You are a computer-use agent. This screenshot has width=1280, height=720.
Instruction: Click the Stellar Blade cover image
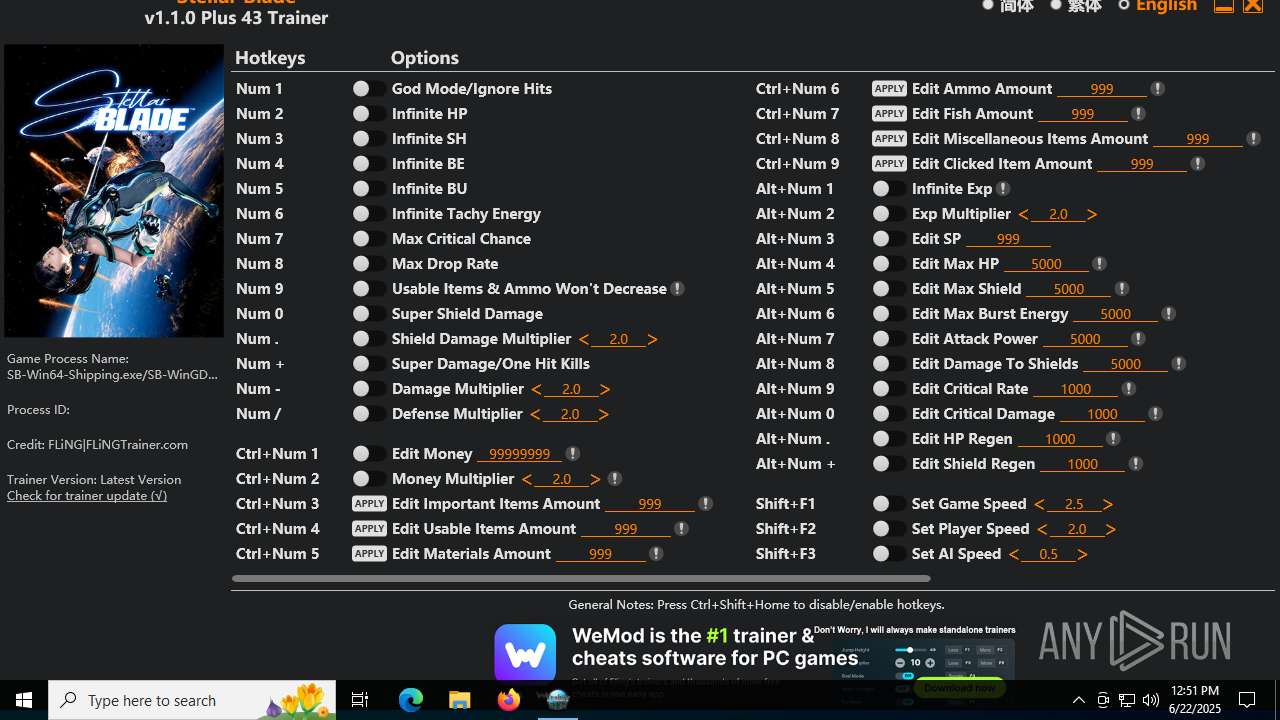coord(114,191)
